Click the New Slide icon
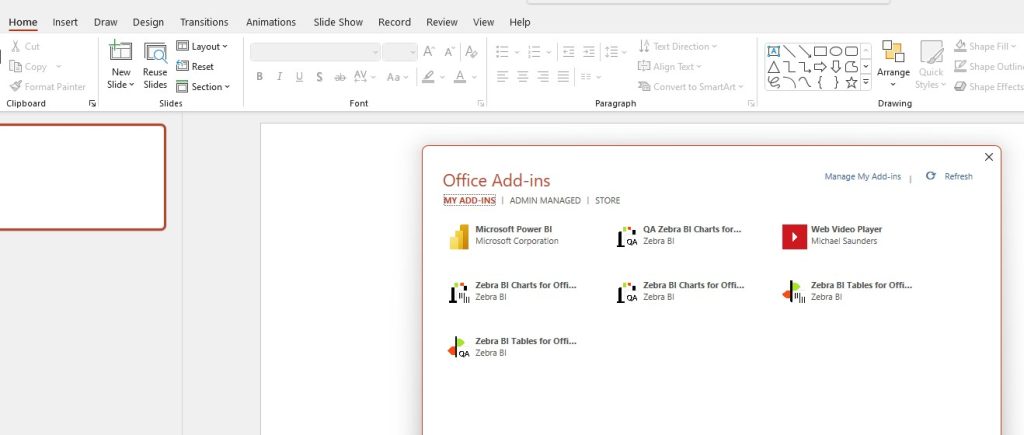The image size is (1024, 435). click(x=121, y=52)
